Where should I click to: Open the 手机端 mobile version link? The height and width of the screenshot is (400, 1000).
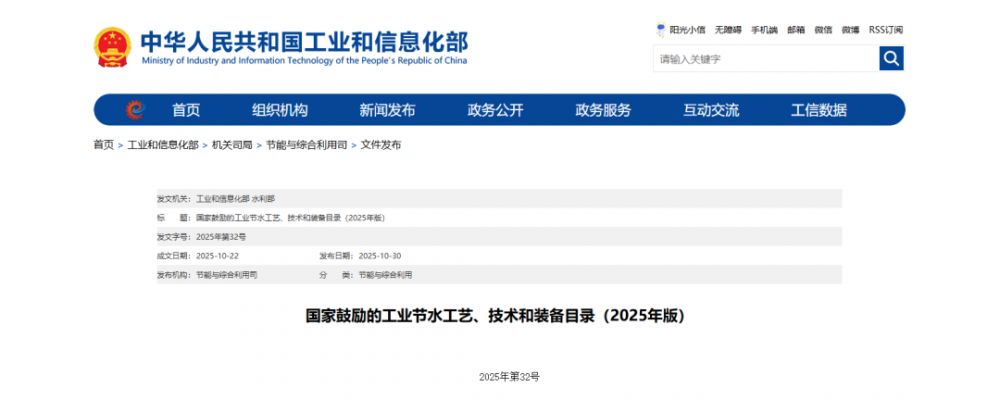764,30
